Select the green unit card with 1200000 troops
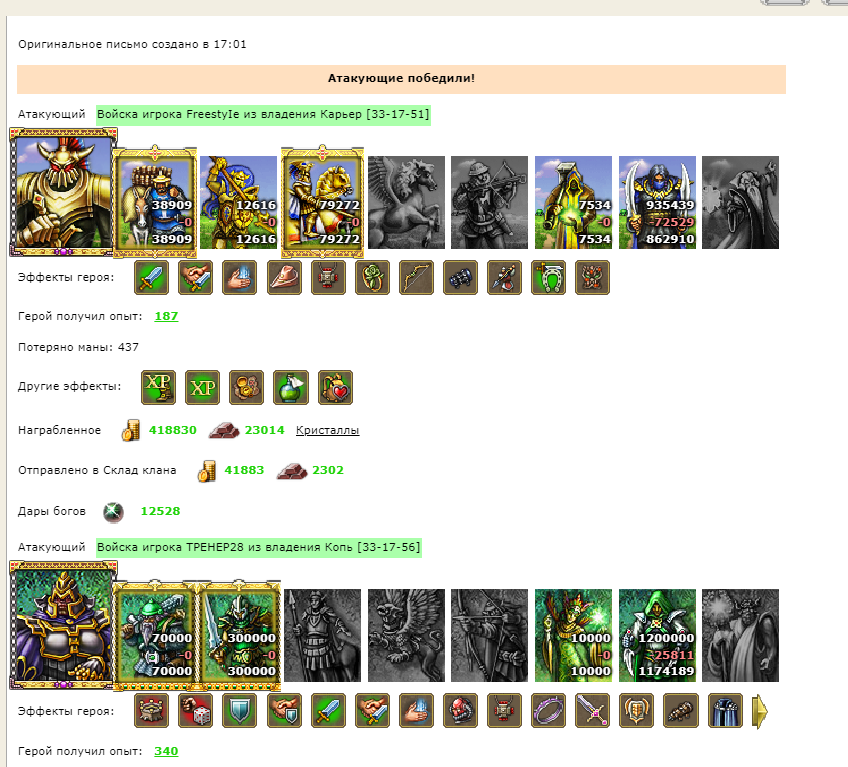848x767 pixels. coord(657,636)
